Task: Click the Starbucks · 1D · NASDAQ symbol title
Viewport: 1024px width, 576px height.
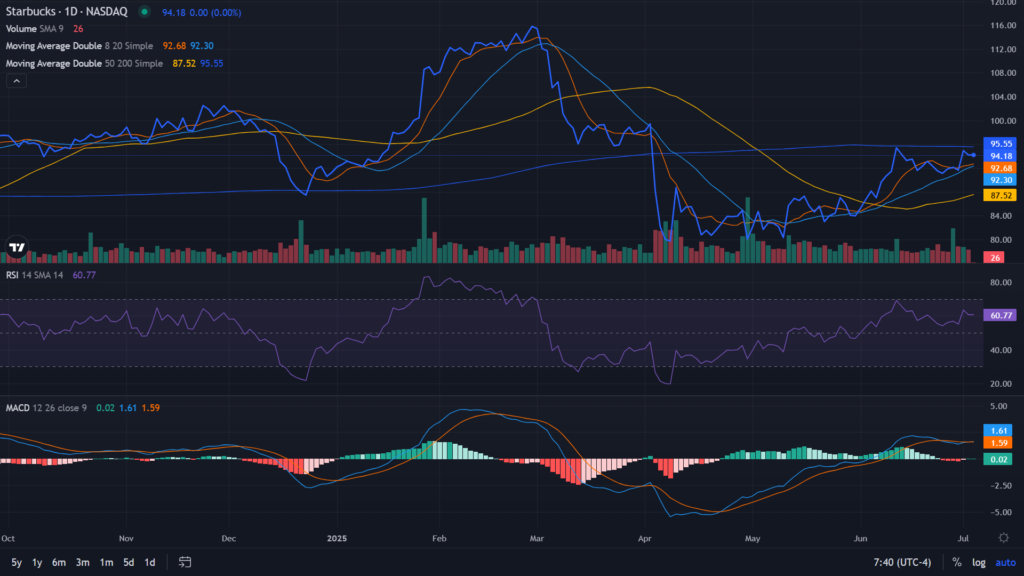Action: 67,12
